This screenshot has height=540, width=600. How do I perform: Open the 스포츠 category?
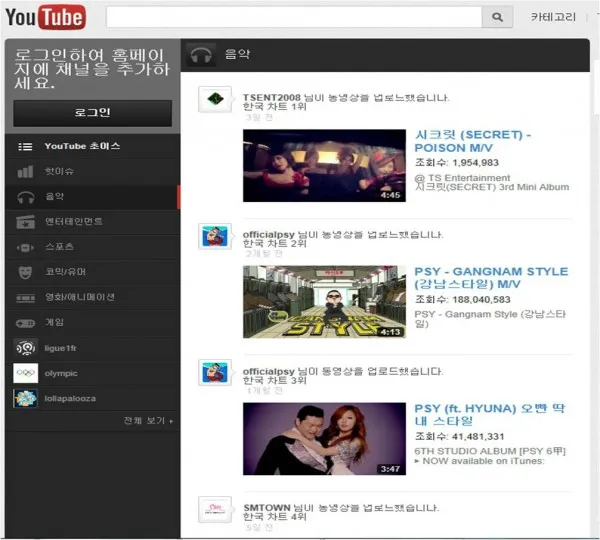click(x=59, y=246)
